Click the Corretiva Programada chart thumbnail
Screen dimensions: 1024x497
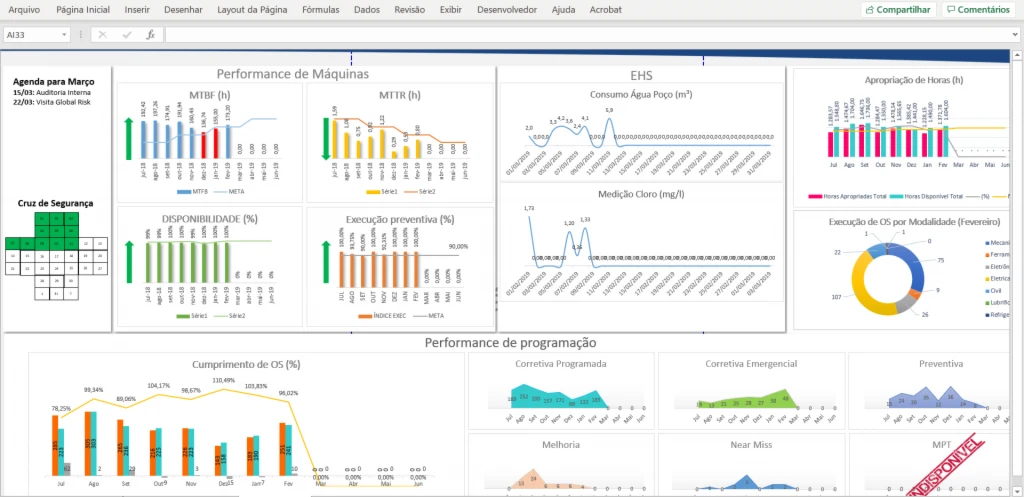[560, 390]
